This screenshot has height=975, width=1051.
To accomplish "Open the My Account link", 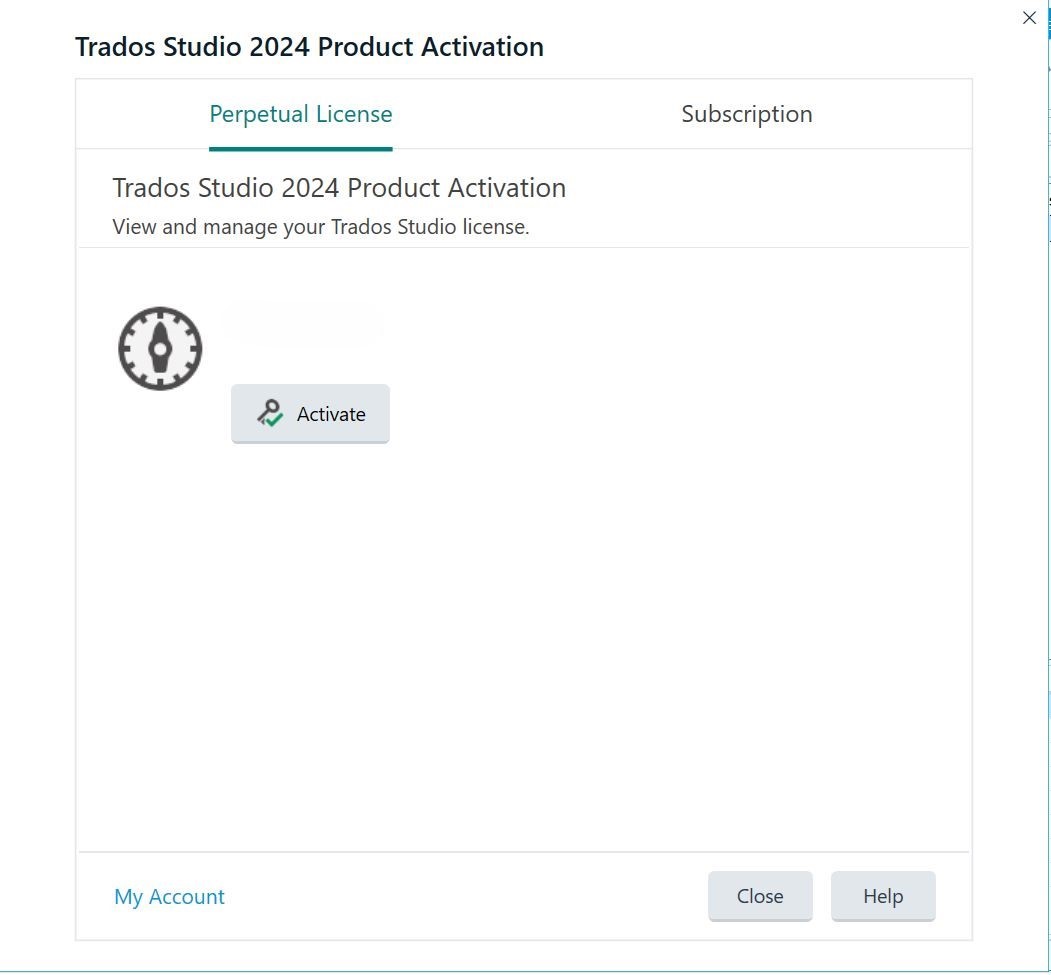I will pos(169,897).
